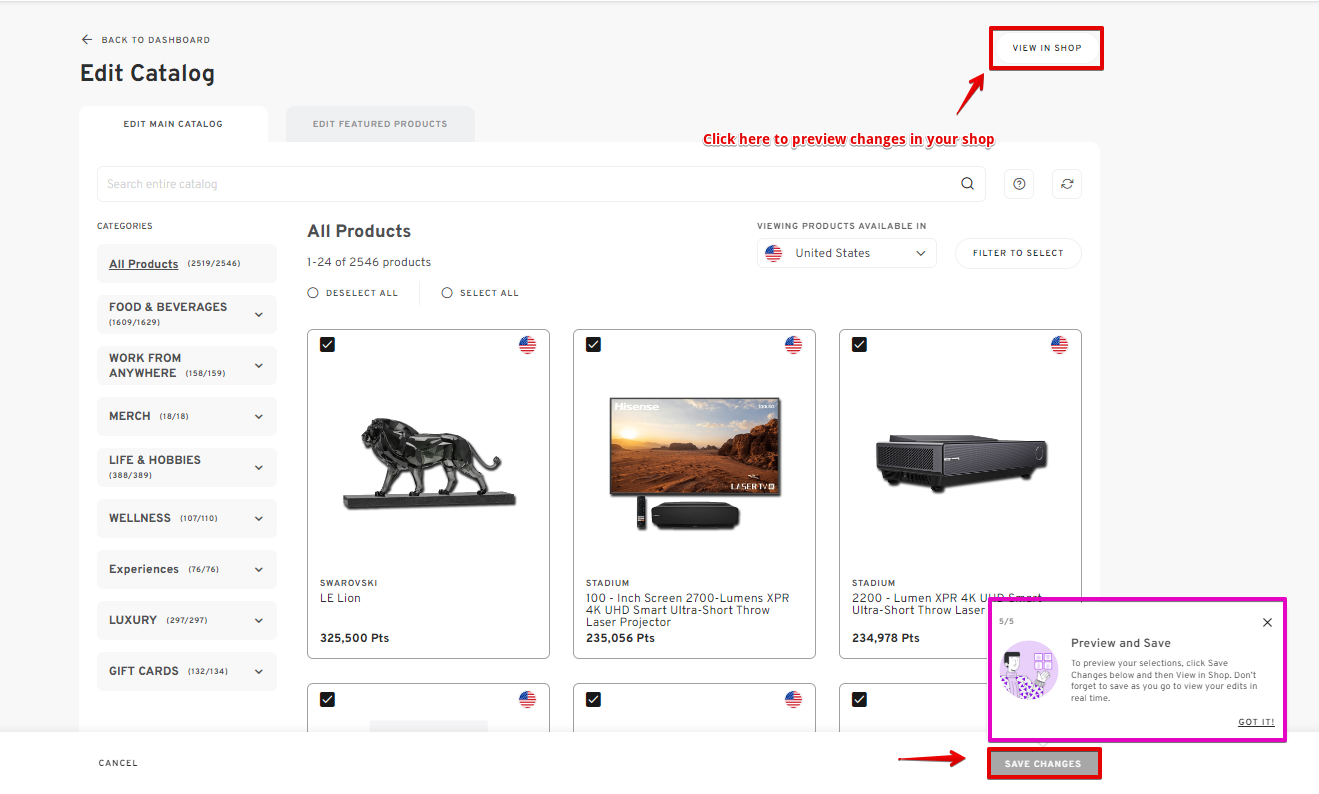Click US flag on LE Lion card
This screenshot has height=794, width=1319.
tap(527, 345)
